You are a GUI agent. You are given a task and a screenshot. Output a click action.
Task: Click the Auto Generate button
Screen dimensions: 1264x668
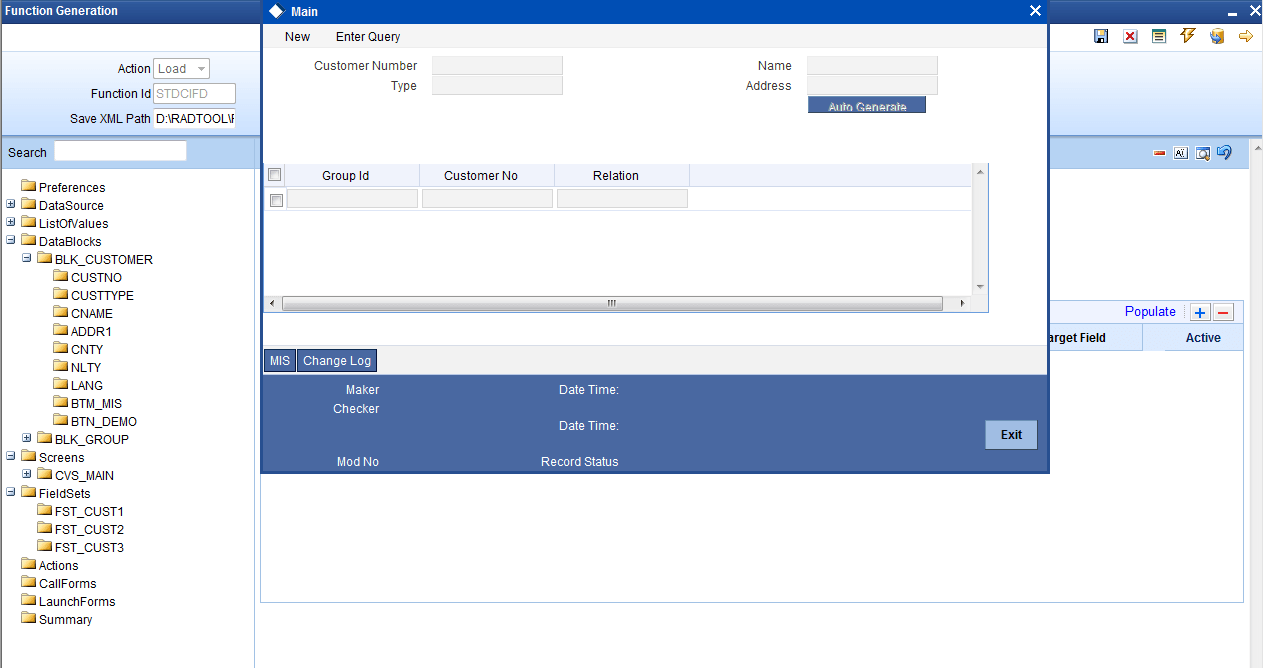(x=867, y=105)
